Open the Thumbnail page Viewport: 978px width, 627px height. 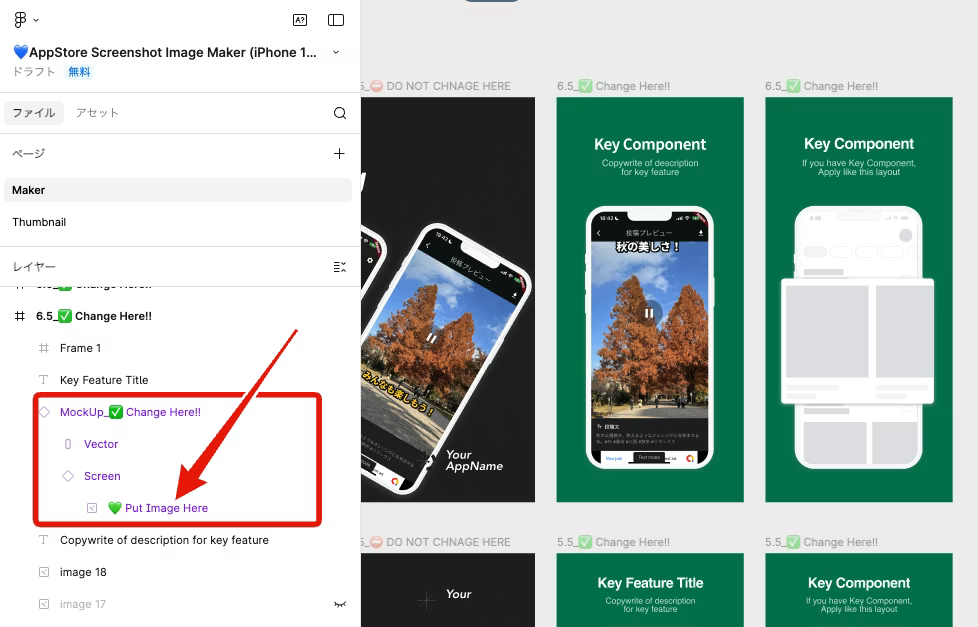(39, 222)
